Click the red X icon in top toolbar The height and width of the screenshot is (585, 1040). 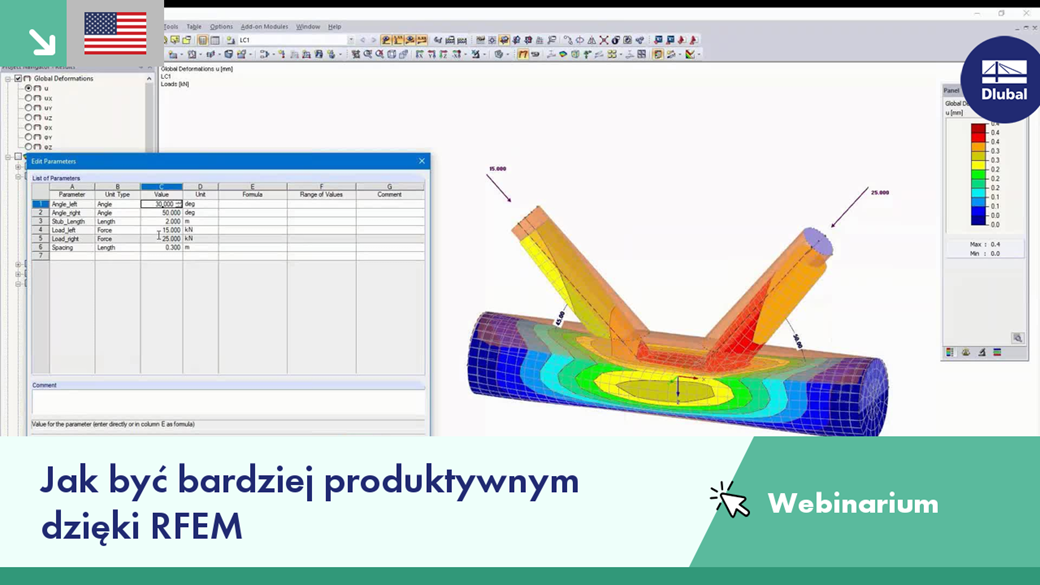[604, 40]
